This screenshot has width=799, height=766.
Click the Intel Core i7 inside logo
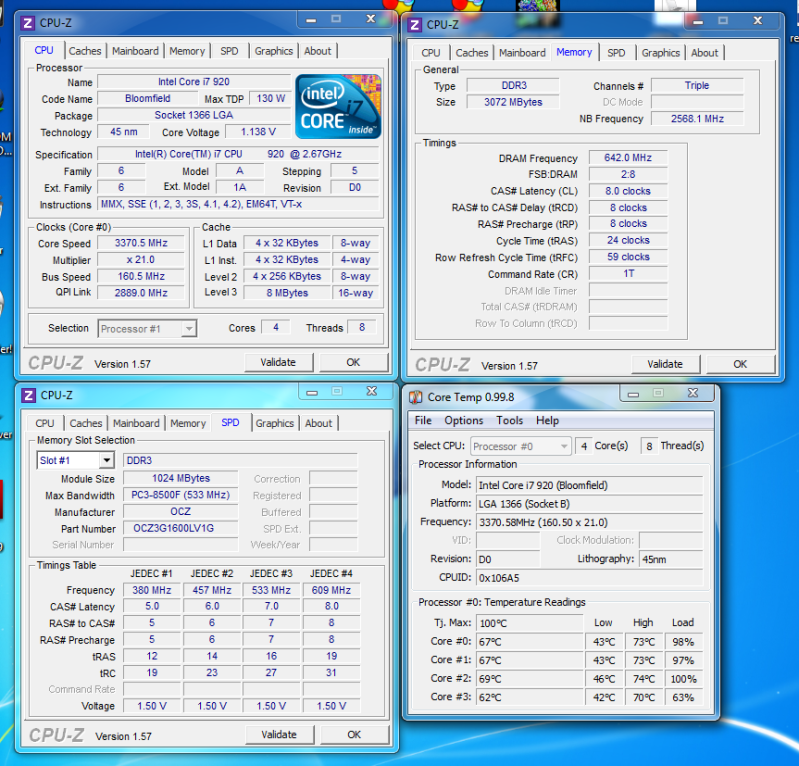point(338,107)
